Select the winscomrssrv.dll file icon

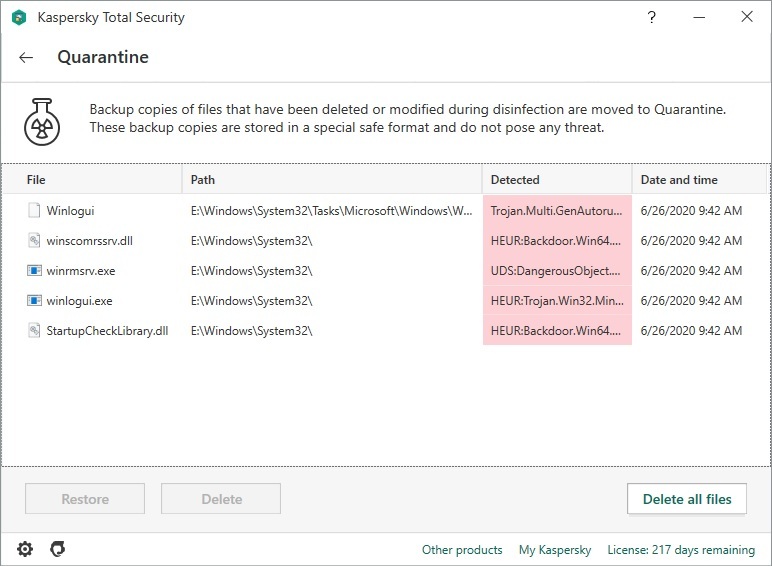pyautogui.click(x=34, y=241)
